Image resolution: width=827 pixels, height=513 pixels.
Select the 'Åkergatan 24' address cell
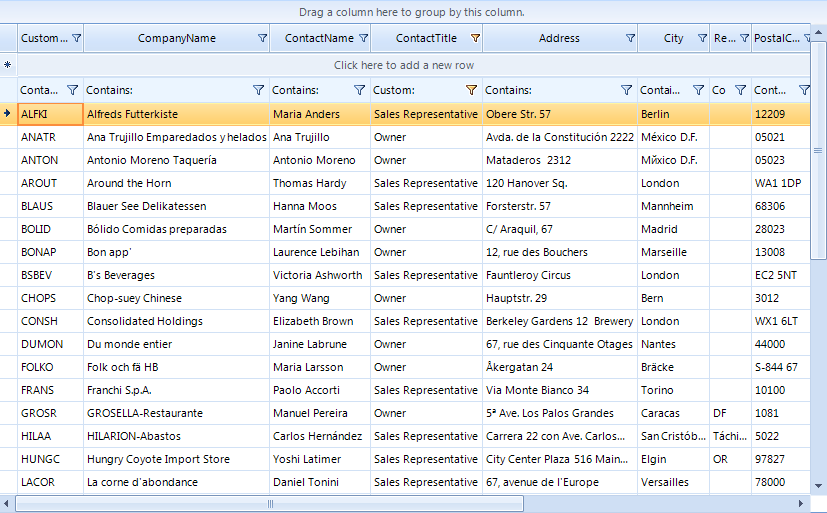[560, 367]
